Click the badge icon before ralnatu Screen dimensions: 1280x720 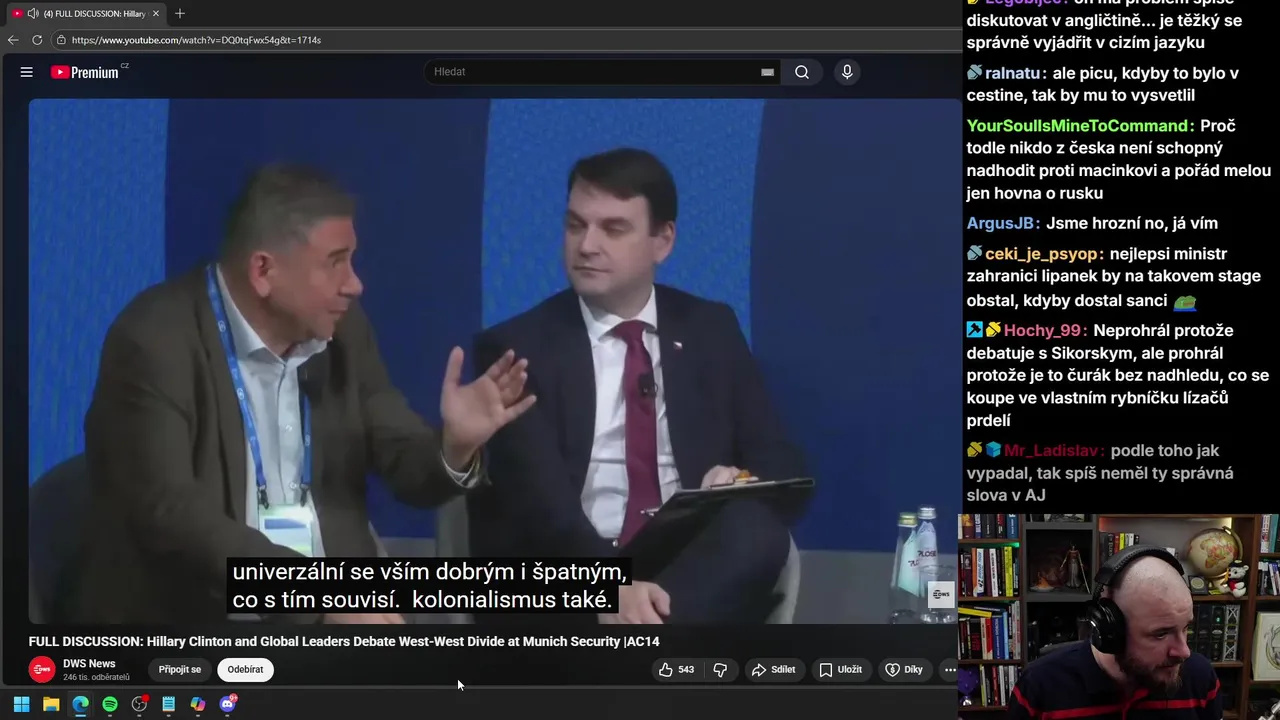click(x=974, y=73)
